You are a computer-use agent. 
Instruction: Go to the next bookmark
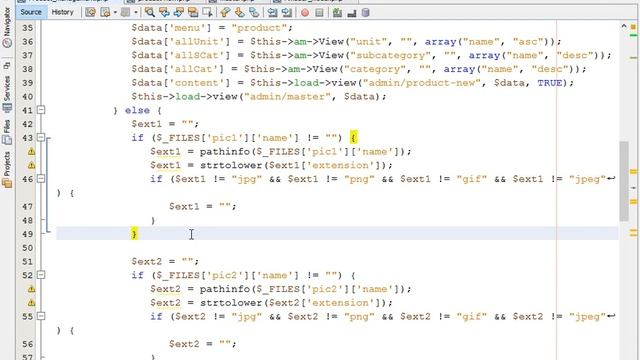tap(239, 12)
